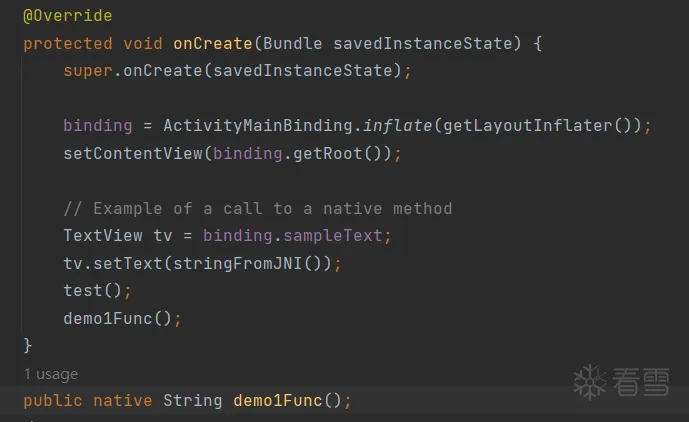The width and height of the screenshot is (689, 422).
Task: Click the '1 usage' inlay hint
Action: tap(51, 374)
